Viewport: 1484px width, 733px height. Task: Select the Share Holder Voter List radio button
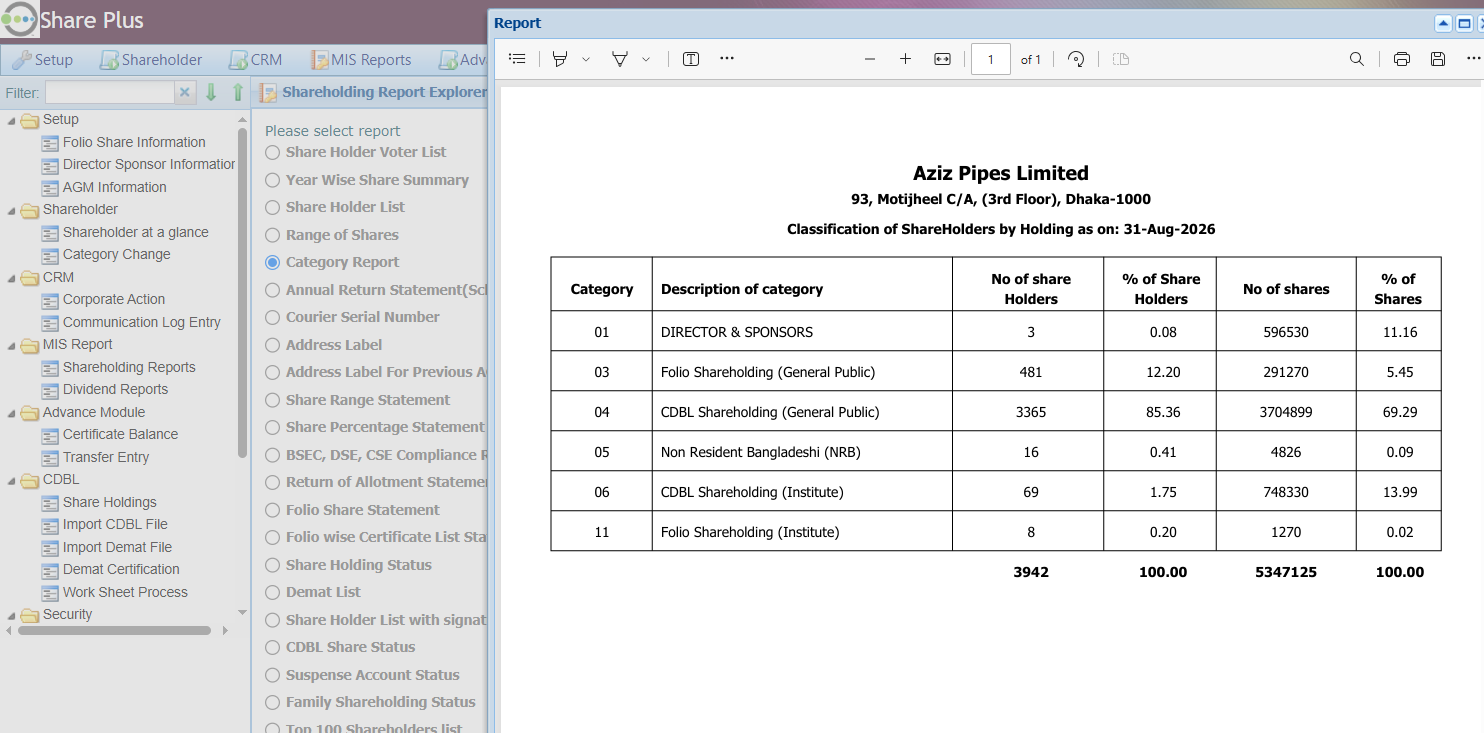[272, 153]
